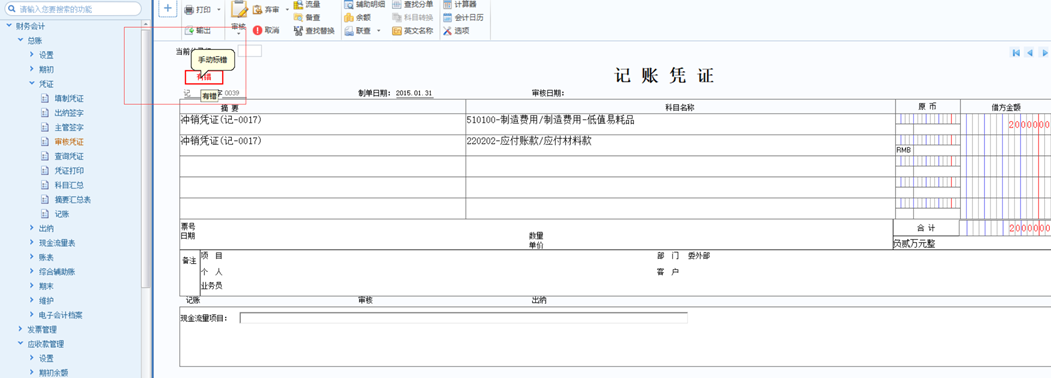Click the 余额 balance icon
Screen dimensions: 1051x378
pyautogui.click(x=349, y=17)
